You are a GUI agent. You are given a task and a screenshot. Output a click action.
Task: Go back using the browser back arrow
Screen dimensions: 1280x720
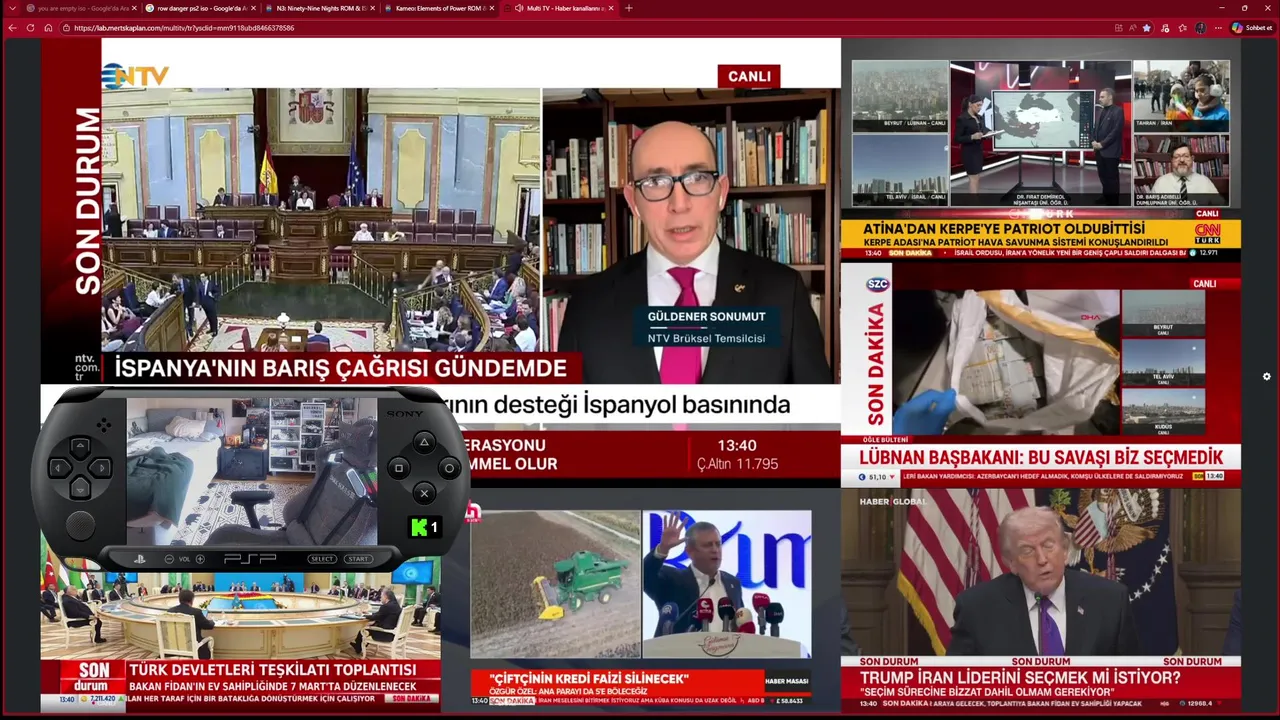click(12, 28)
